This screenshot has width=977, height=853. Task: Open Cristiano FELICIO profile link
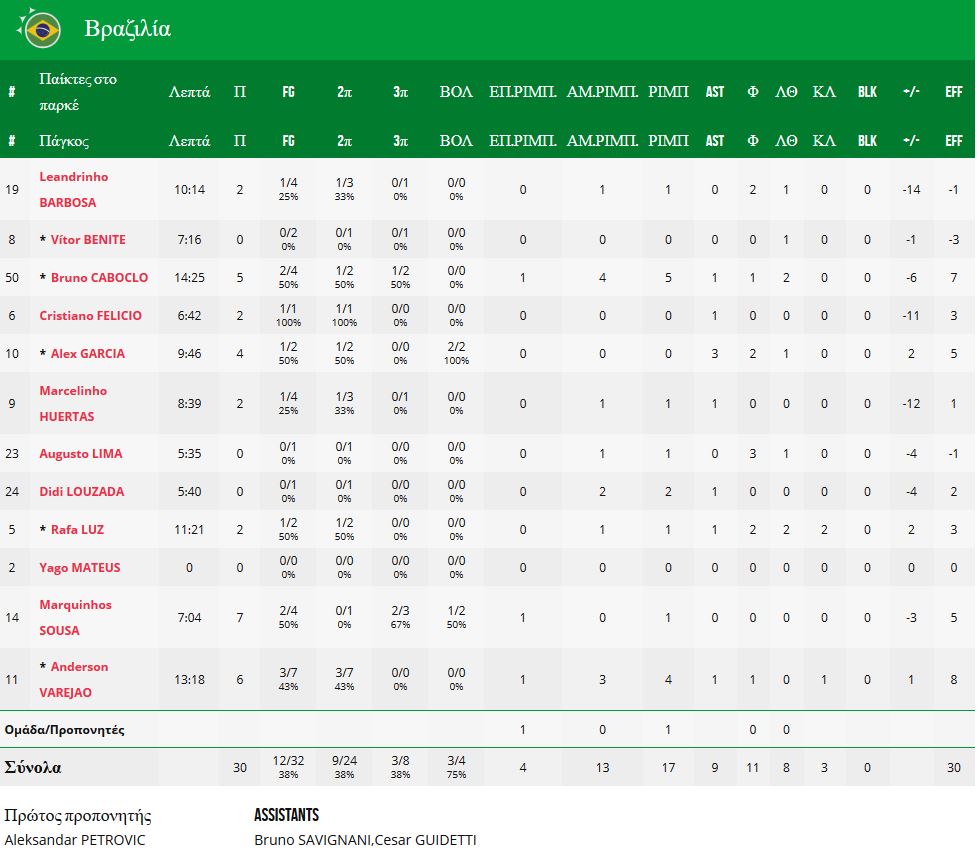click(x=90, y=316)
